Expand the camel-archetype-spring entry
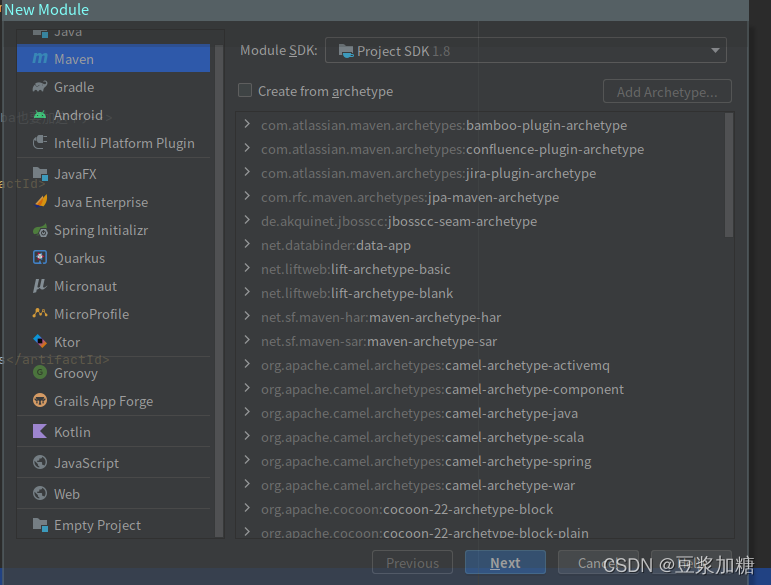This screenshot has height=585, width=771. pos(247,461)
